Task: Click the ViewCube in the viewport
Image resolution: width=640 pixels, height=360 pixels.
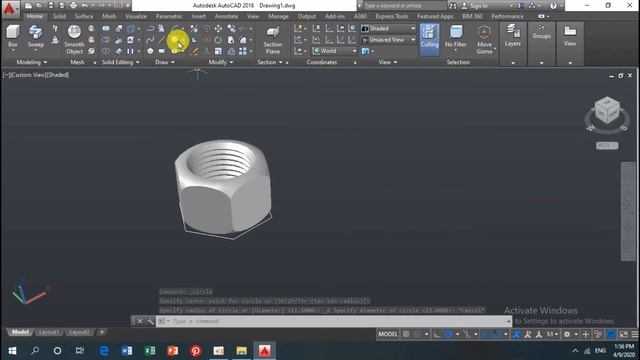Action: 607,111
